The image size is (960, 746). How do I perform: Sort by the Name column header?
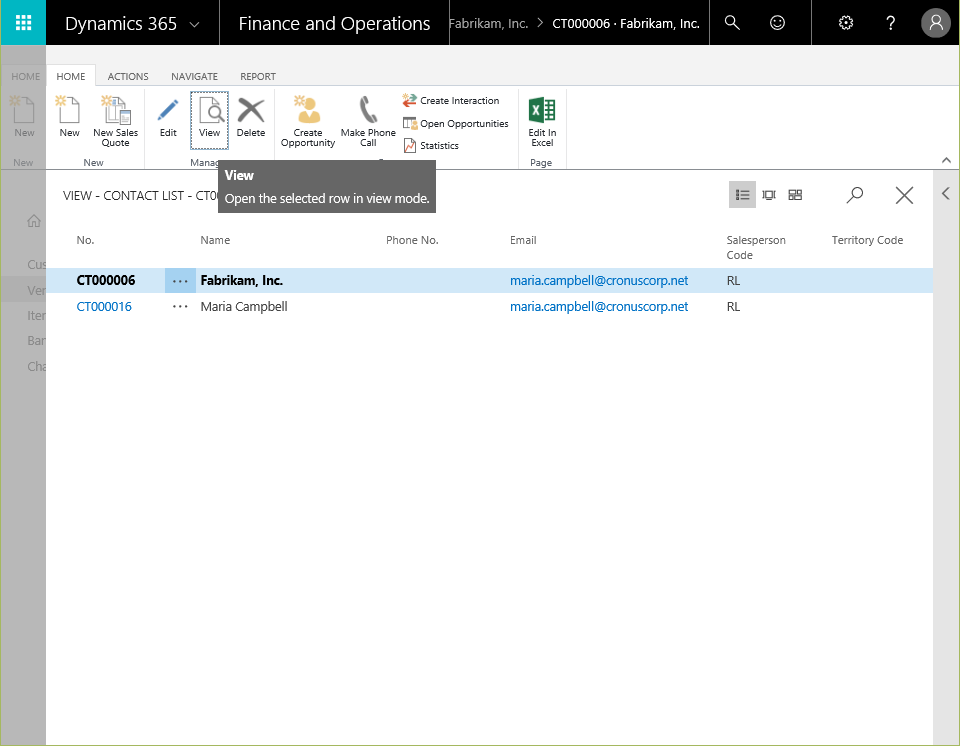tap(215, 240)
